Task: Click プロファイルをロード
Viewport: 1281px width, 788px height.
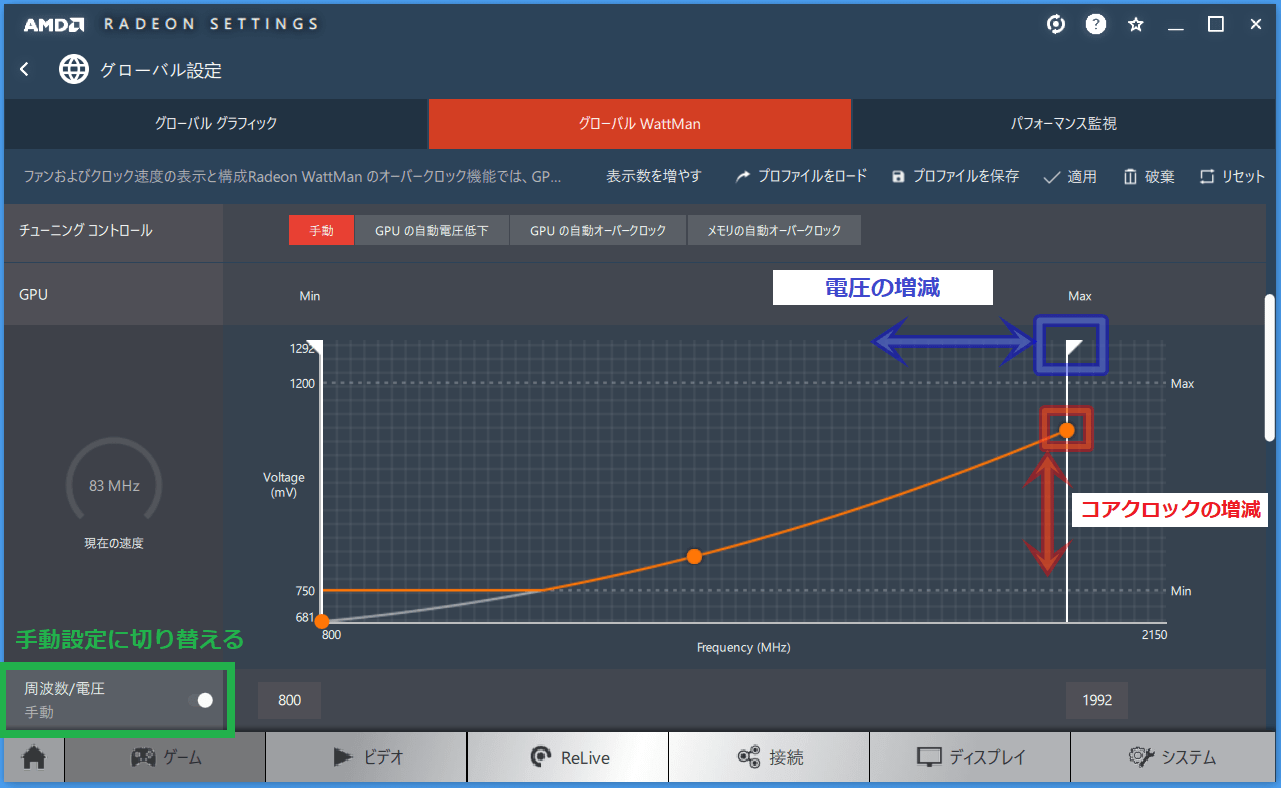Action: [801, 176]
